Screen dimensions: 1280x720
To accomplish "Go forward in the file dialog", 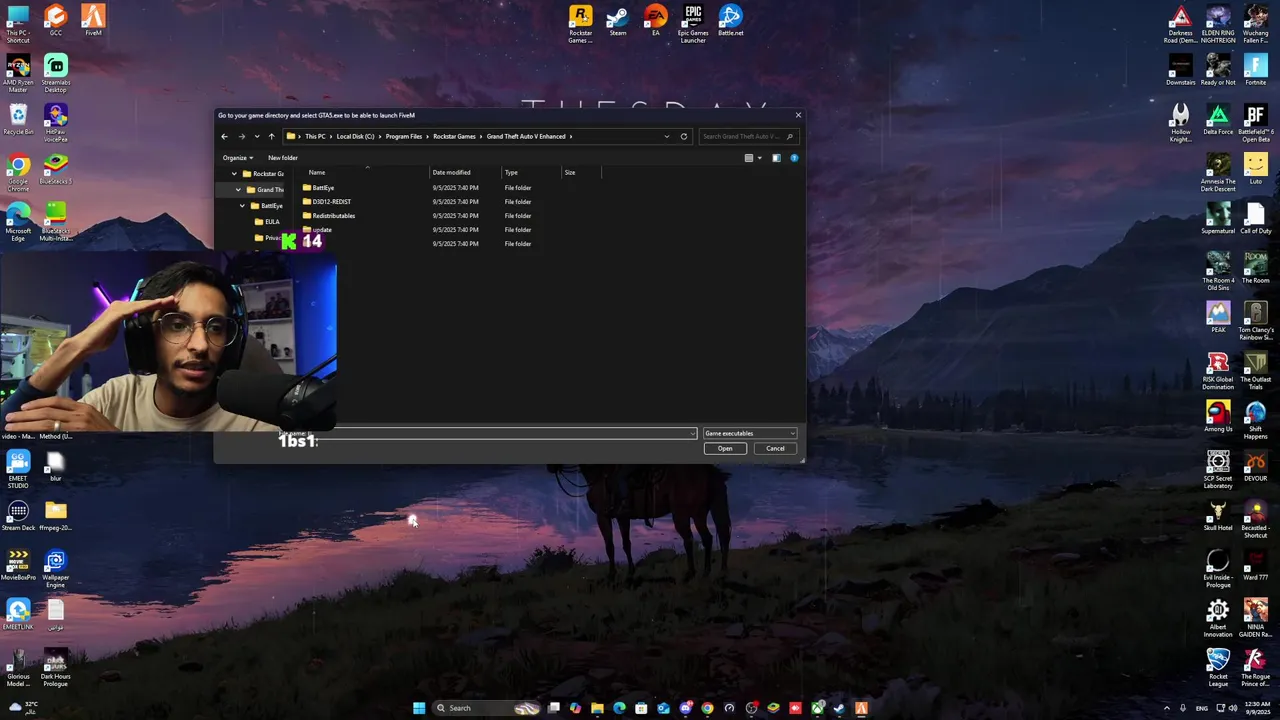I will tap(241, 136).
